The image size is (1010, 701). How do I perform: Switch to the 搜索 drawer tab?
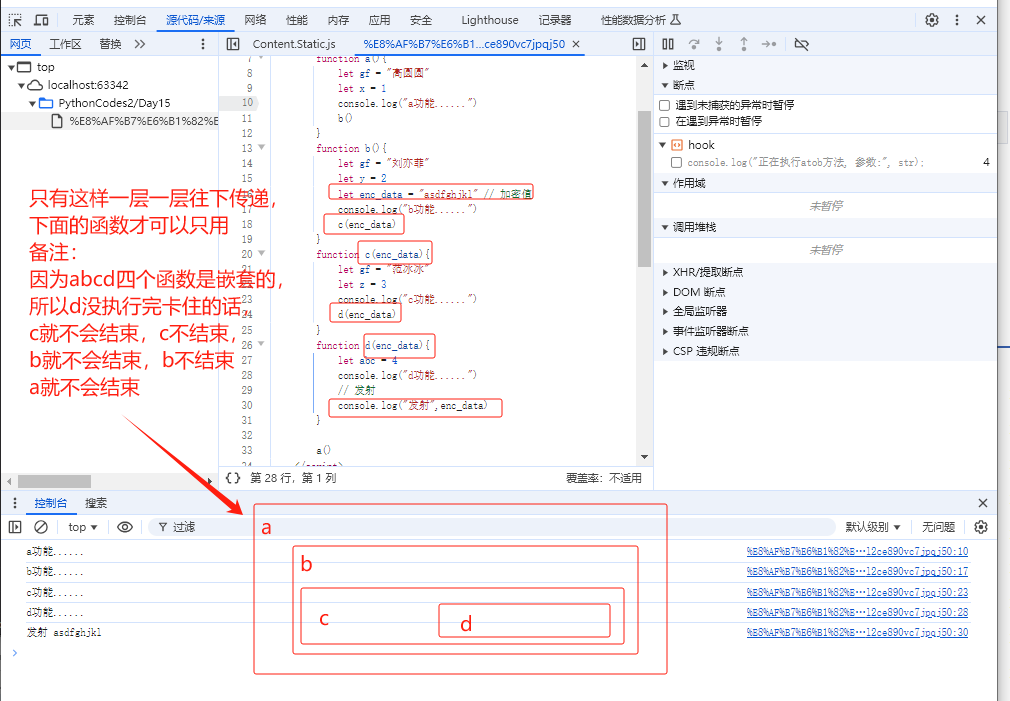[x=96, y=503]
